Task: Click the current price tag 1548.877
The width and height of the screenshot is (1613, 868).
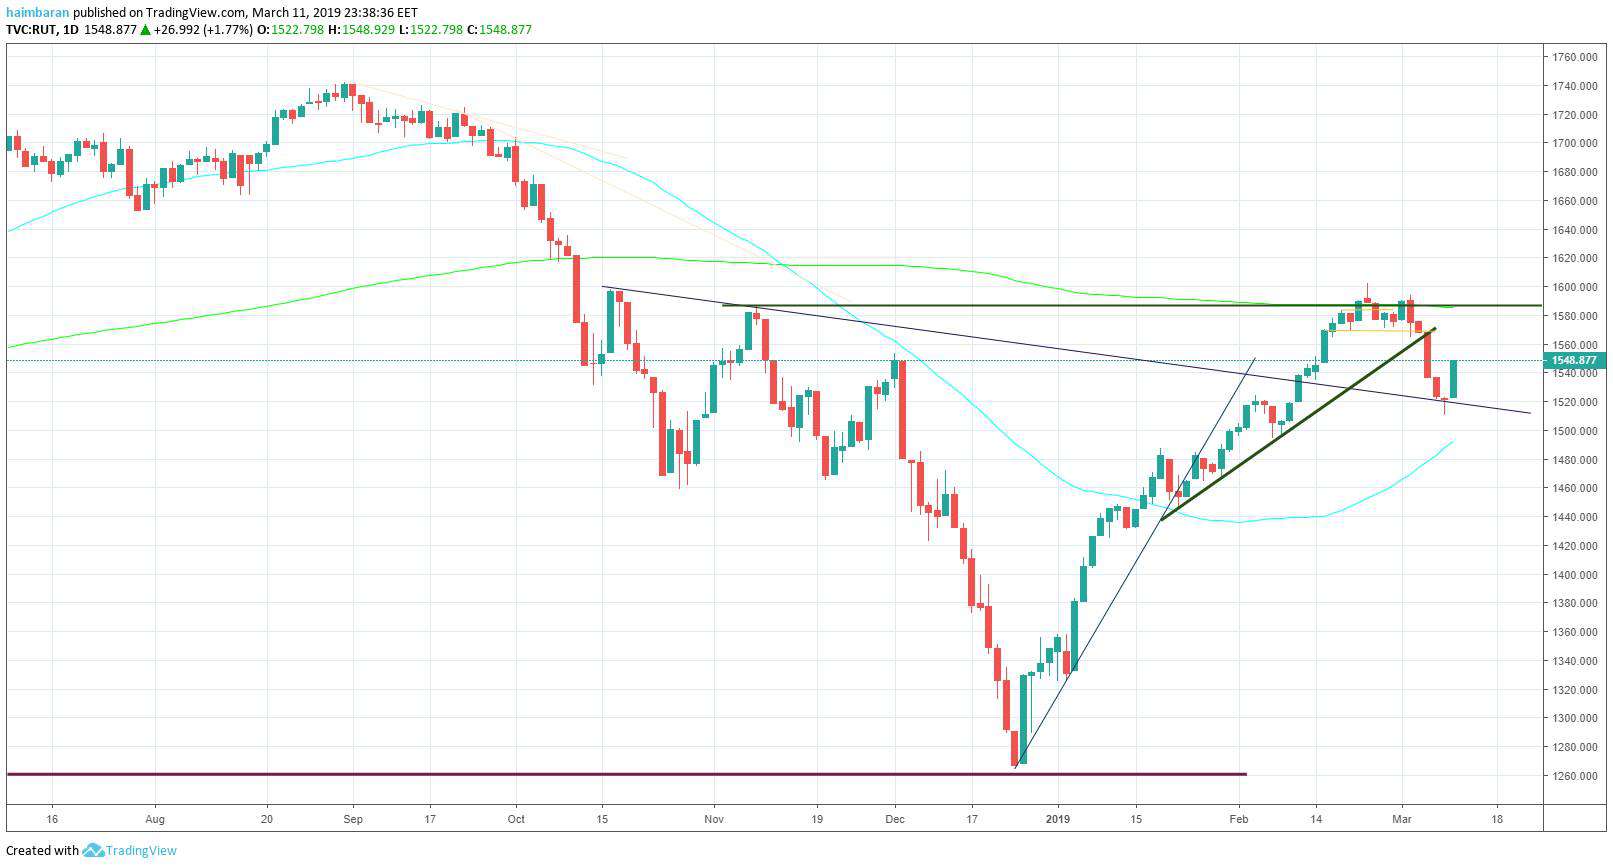Action: 1573,360
